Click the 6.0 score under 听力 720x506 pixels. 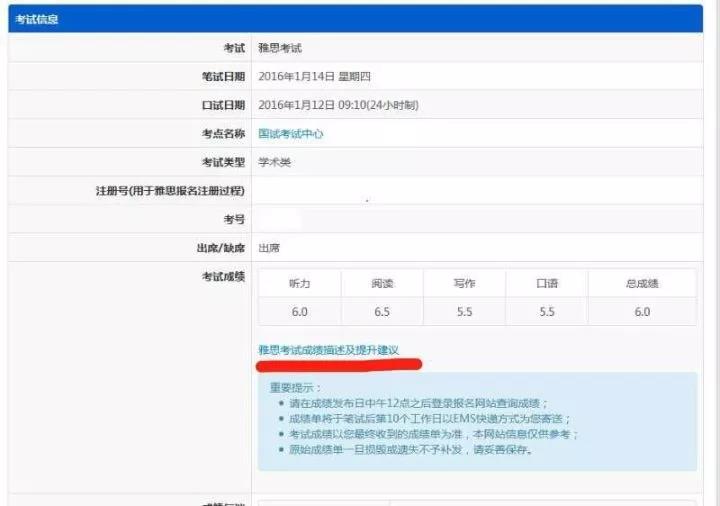[x=299, y=312]
